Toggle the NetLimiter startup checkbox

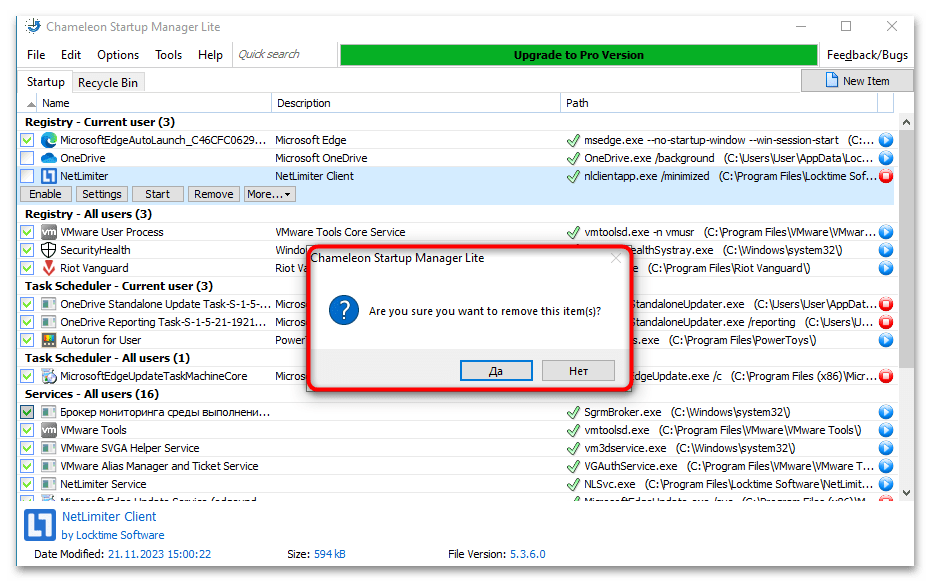click(27, 176)
